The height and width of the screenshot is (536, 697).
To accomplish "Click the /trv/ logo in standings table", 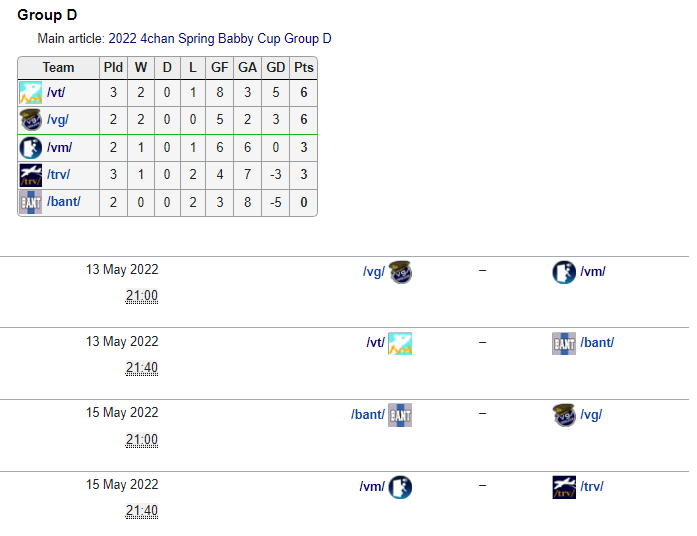I will [31, 175].
